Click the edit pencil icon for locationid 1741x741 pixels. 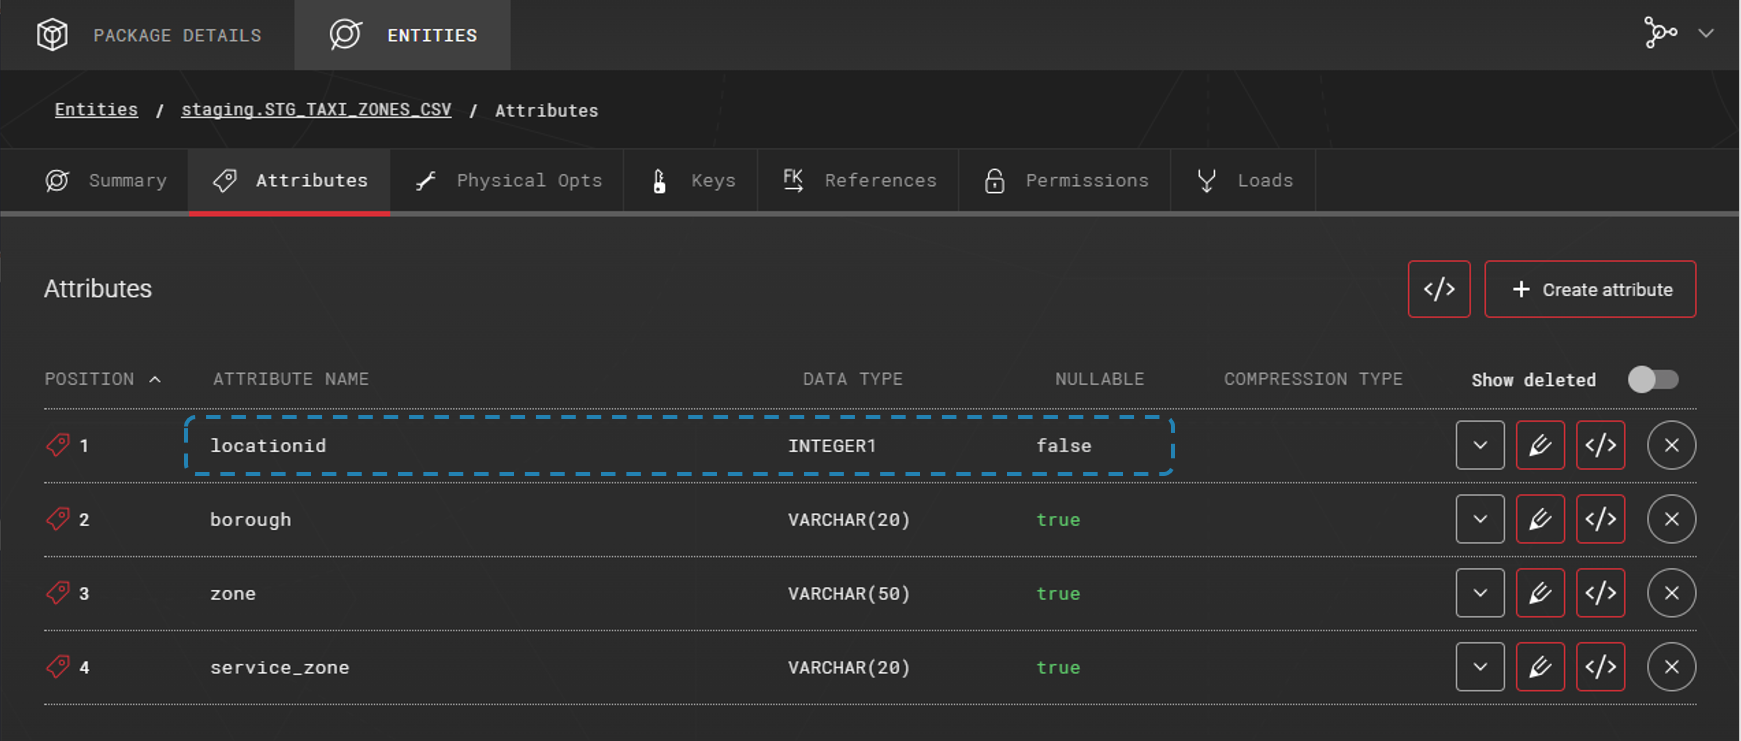coord(1540,445)
